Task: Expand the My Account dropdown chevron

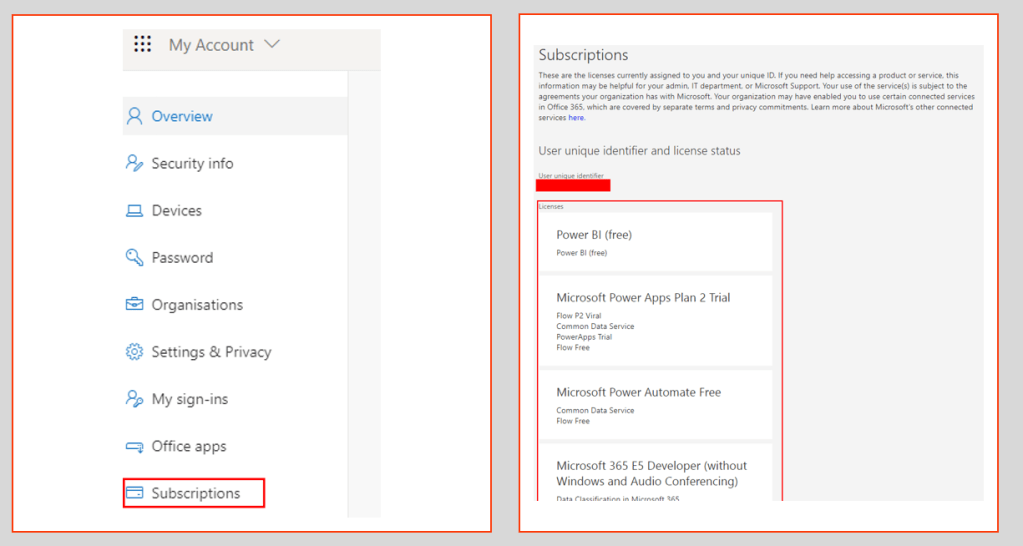Action: point(273,45)
